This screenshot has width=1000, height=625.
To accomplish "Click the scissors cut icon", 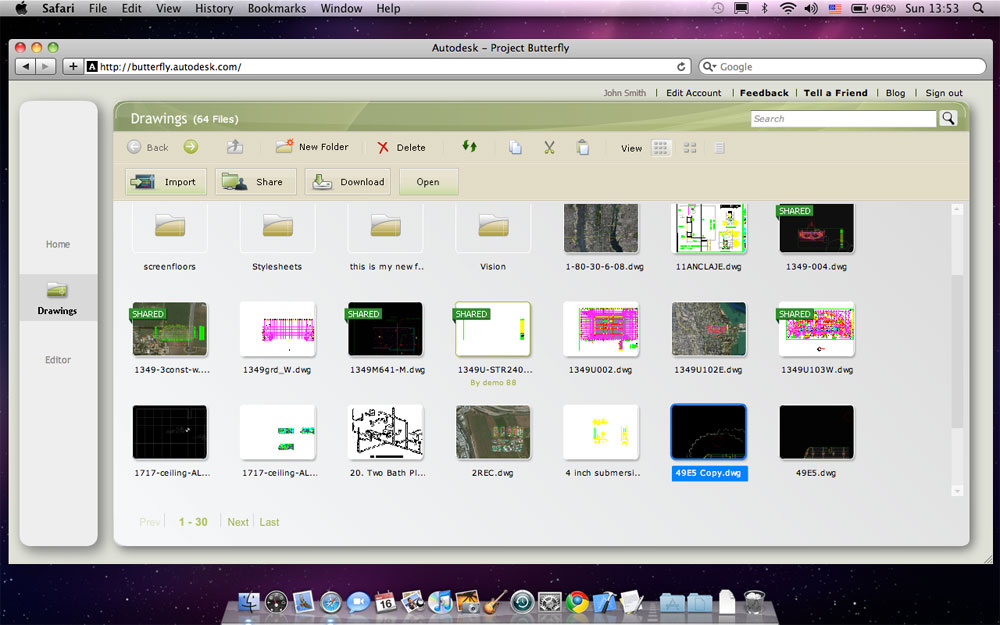I will 549,147.
